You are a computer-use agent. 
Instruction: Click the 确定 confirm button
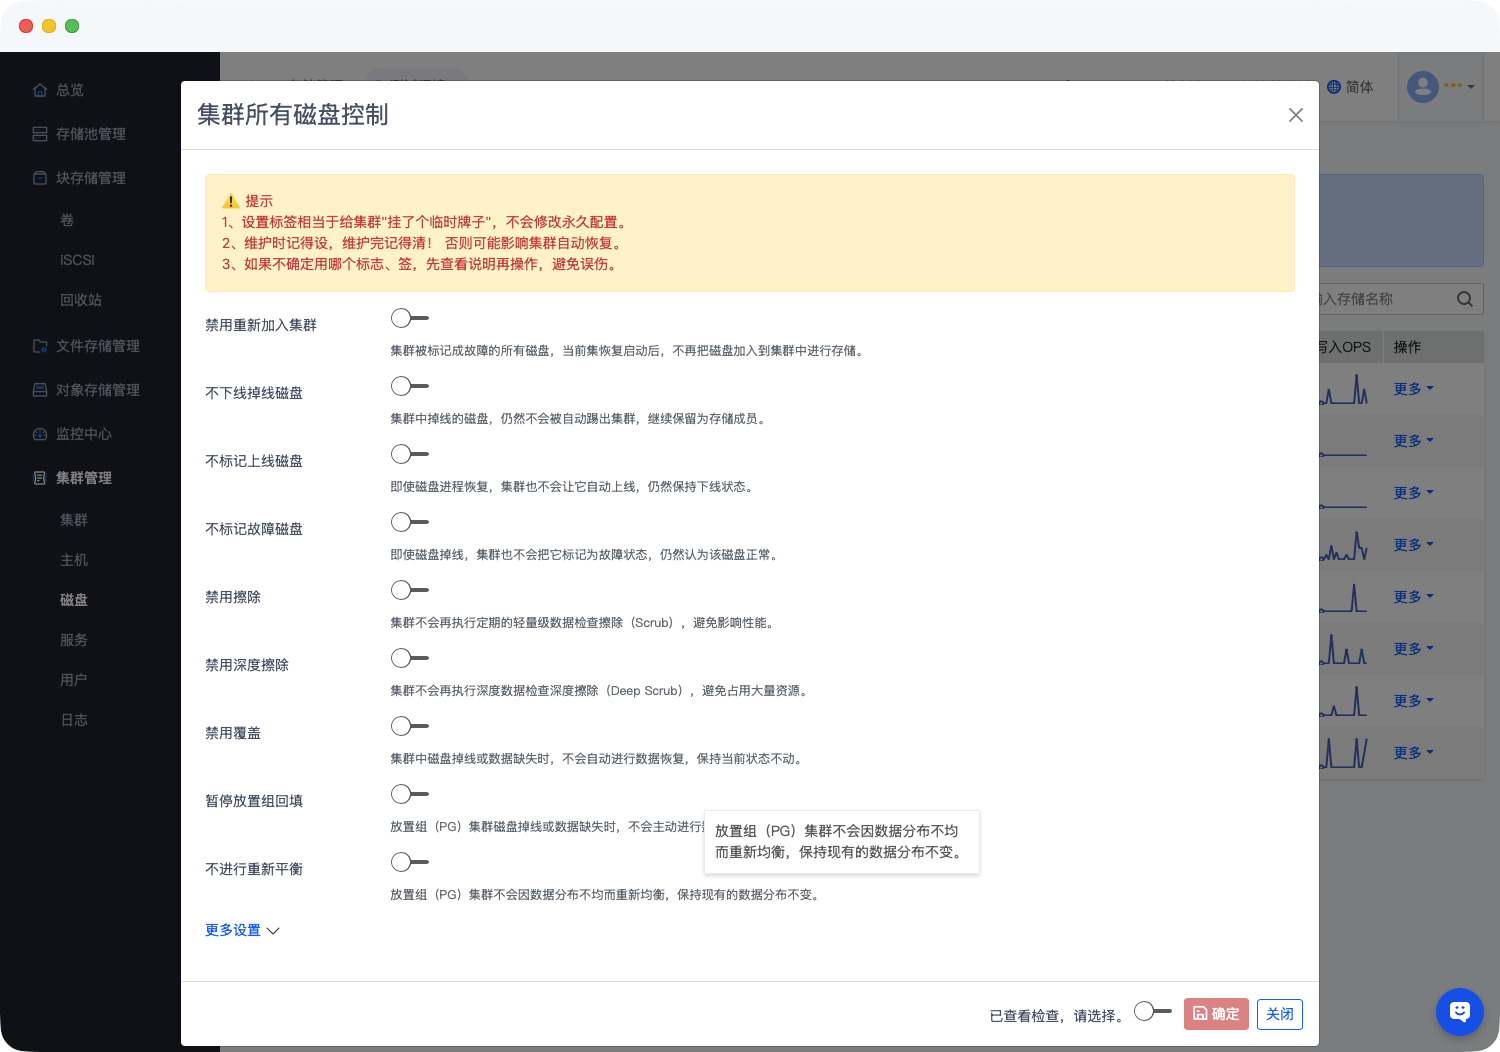pyautogui.click(x=1215, y=1014)
